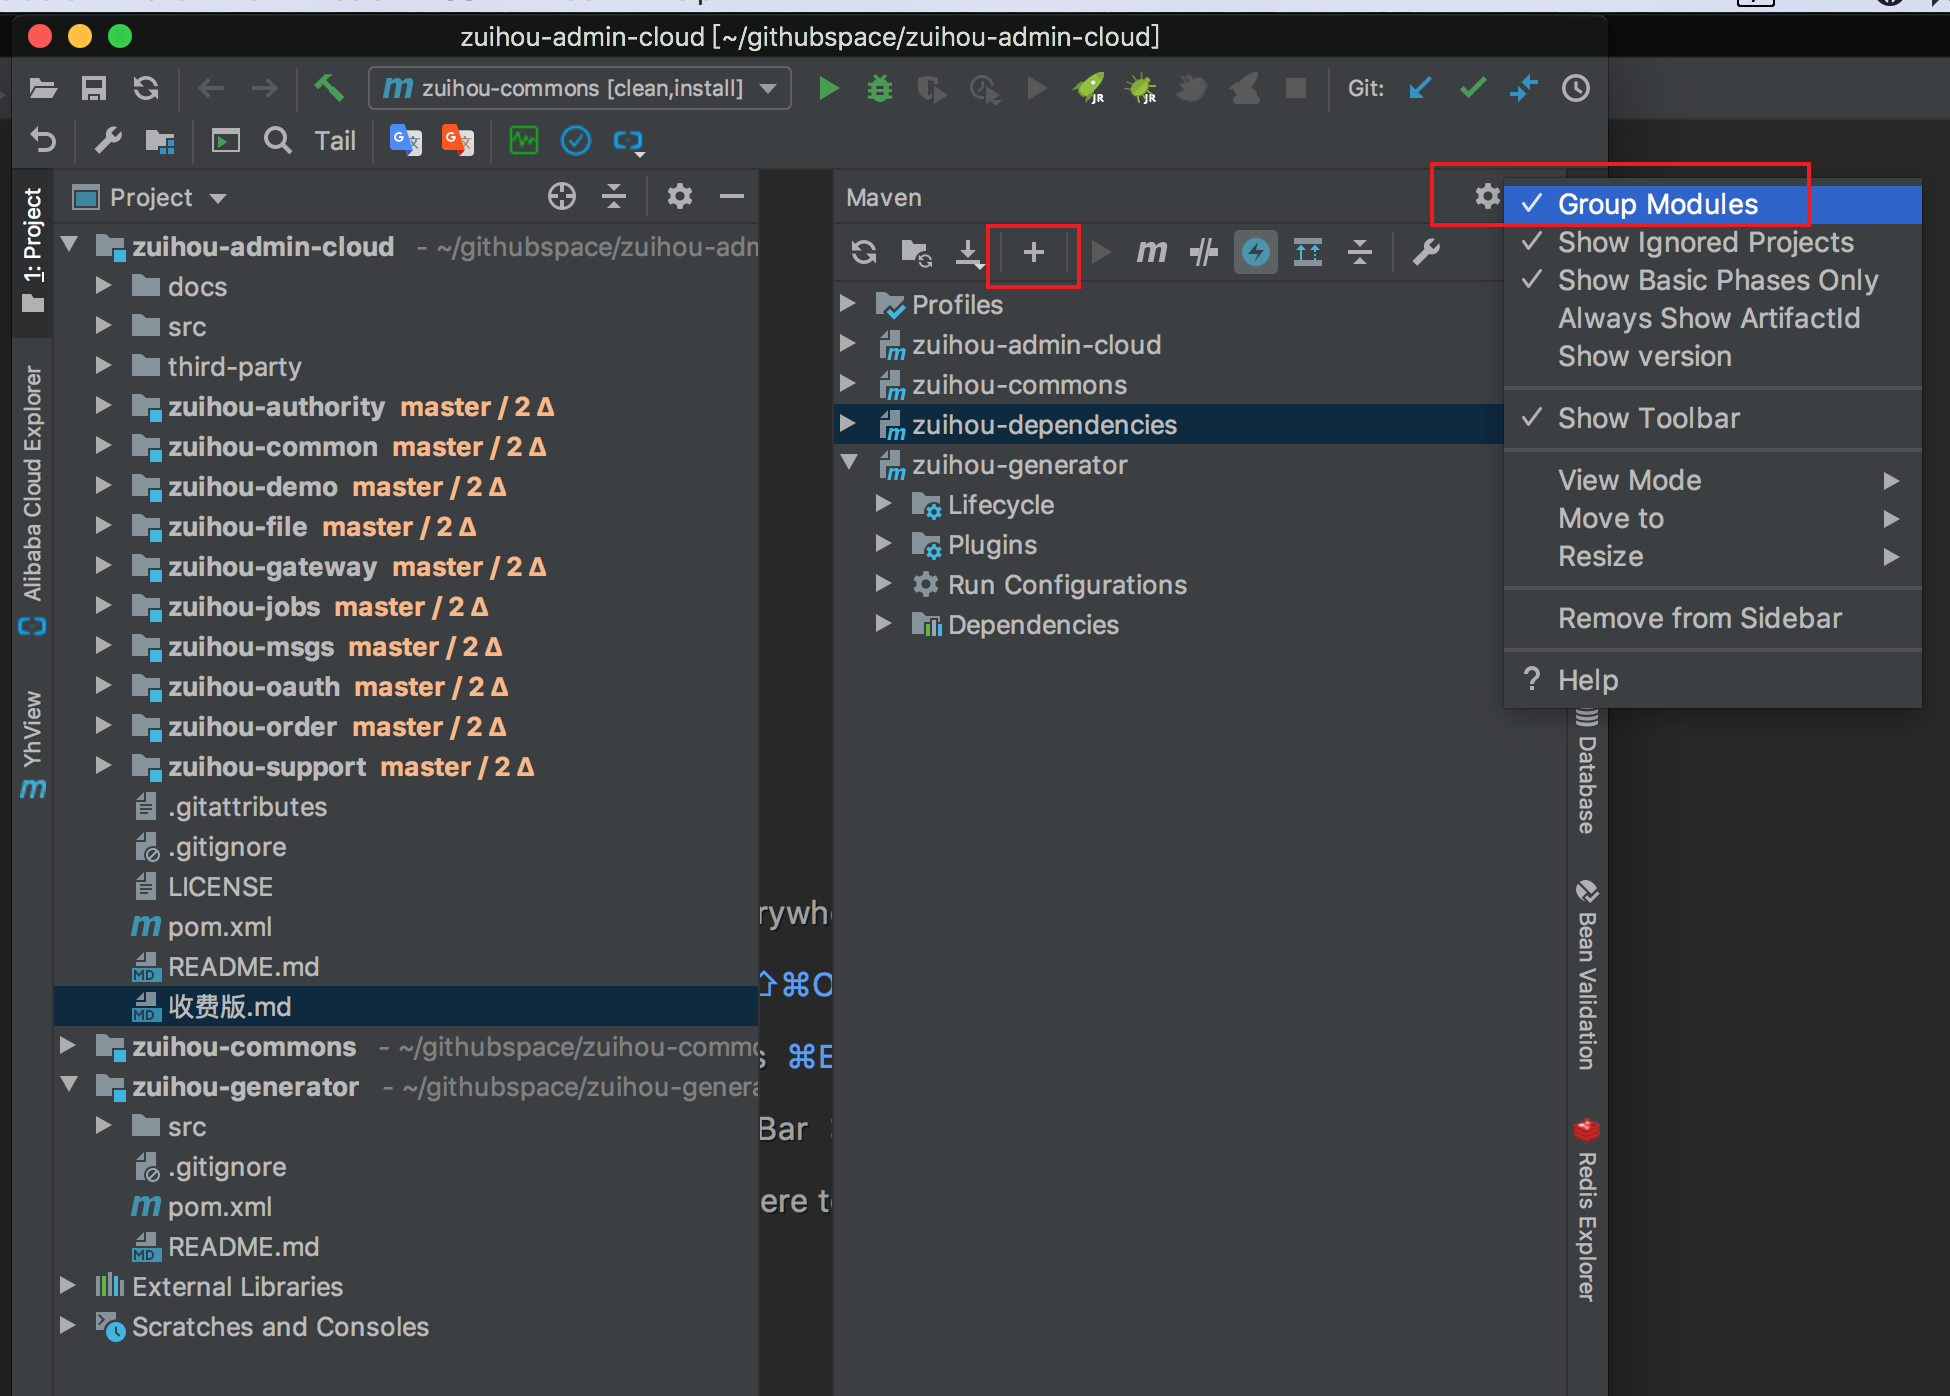This screenshot has width=1950, height=1396.
Task: Select .gitattributes in project tree
Action: coord(247,807)
